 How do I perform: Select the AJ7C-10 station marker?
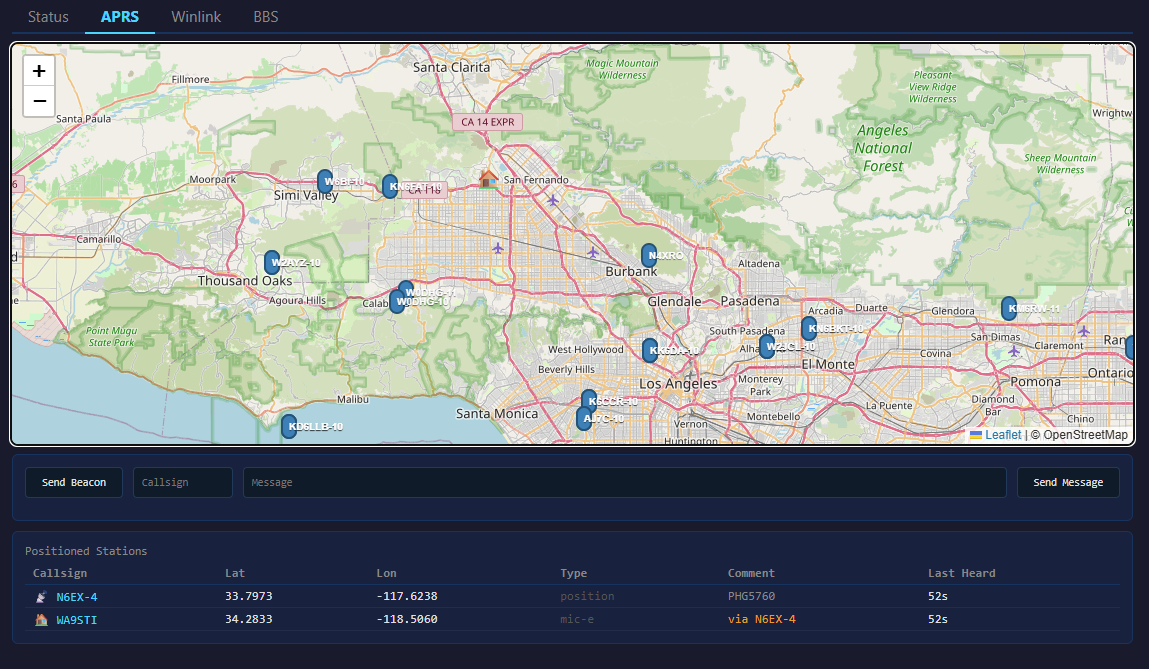tap(584, 418)
